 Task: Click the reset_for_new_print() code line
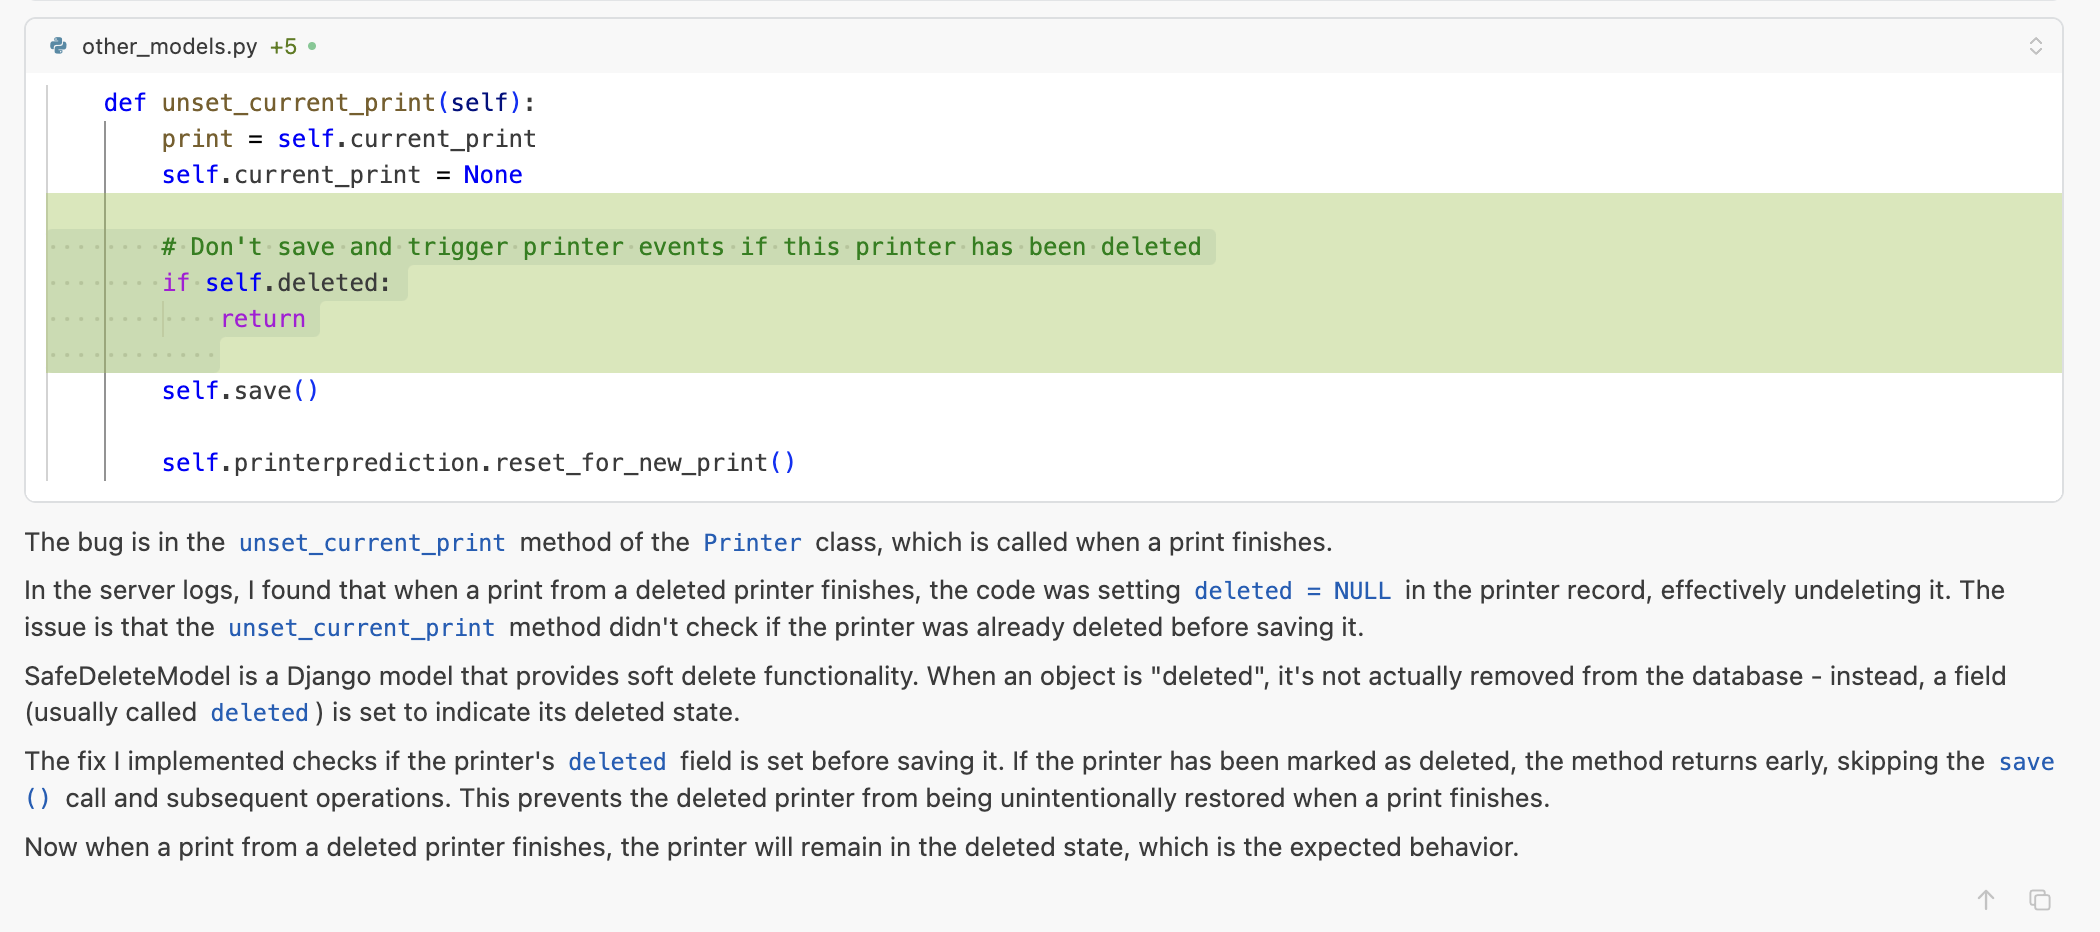479,463
